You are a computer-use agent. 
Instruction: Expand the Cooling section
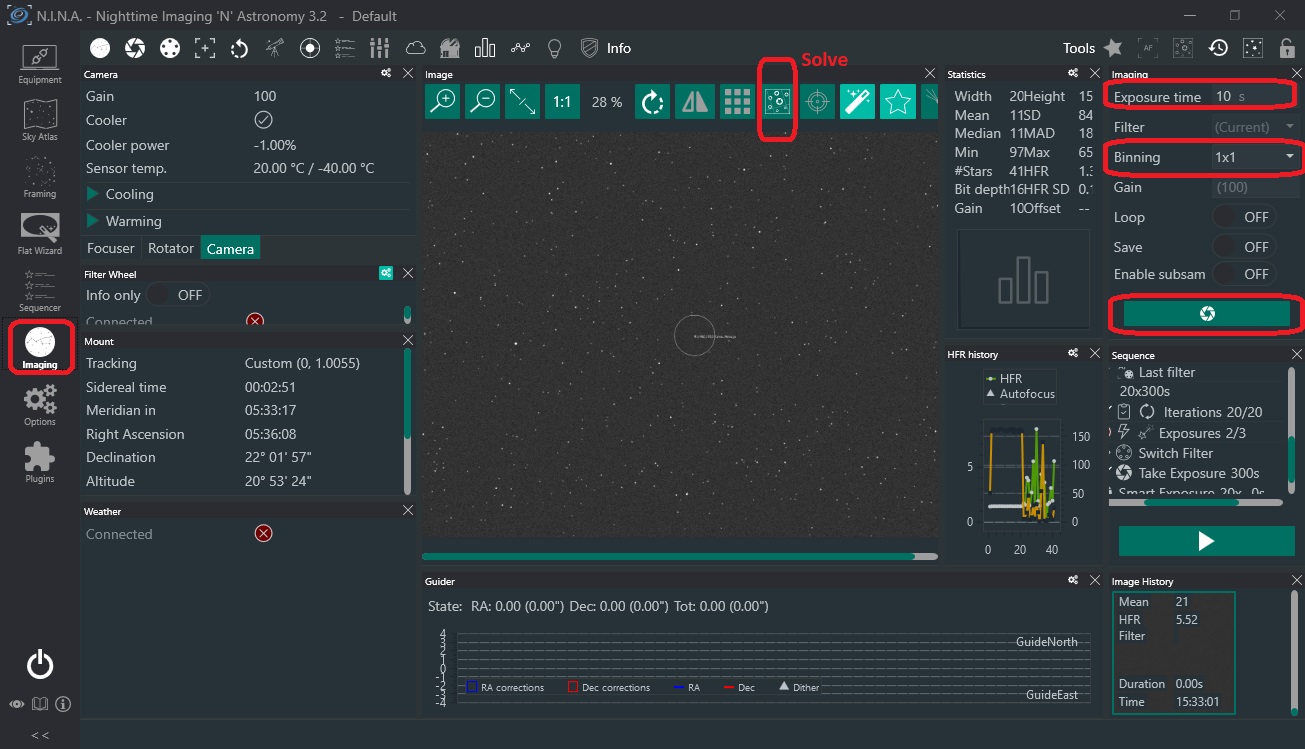(129, 194)
